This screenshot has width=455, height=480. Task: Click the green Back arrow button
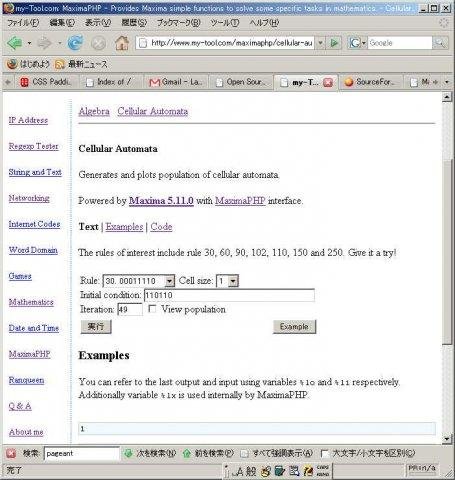pos(15,43)
